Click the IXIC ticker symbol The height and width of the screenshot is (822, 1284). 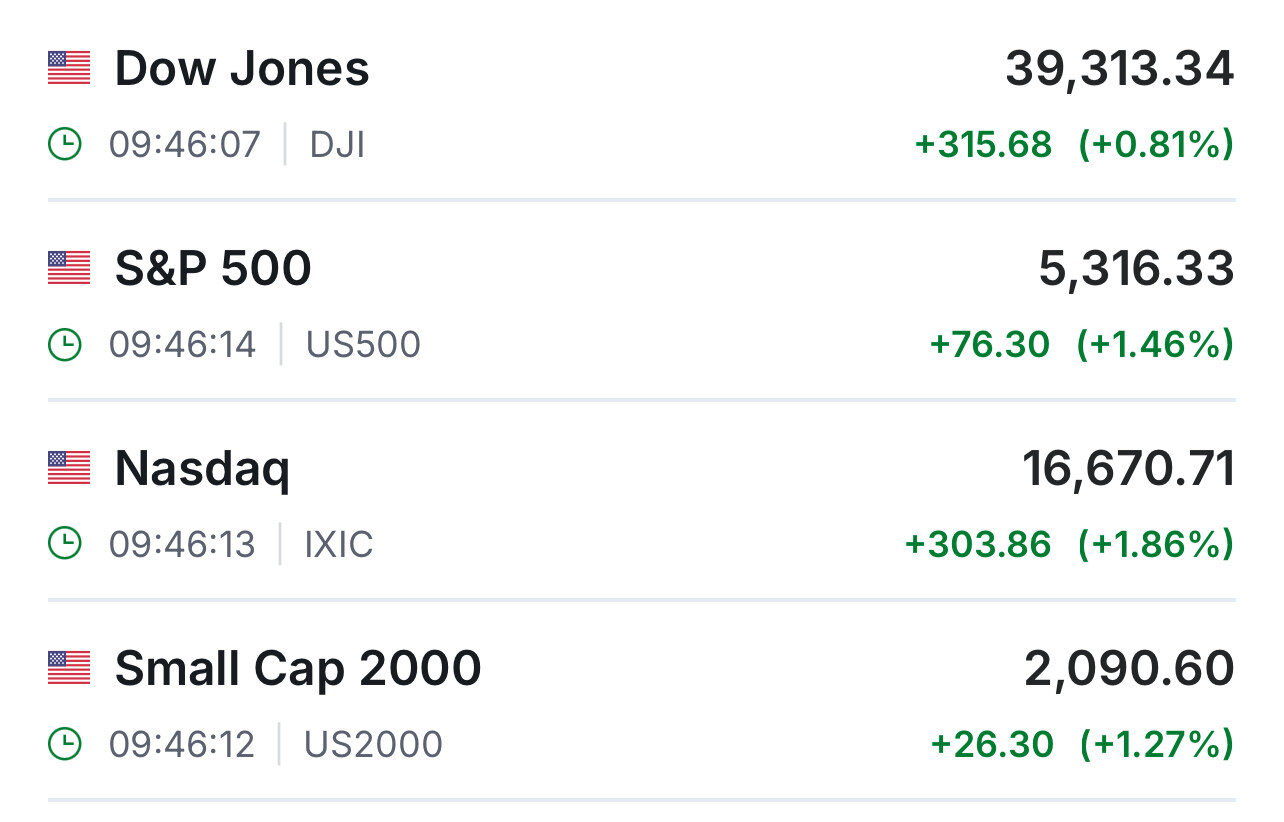tap(339, 545)
